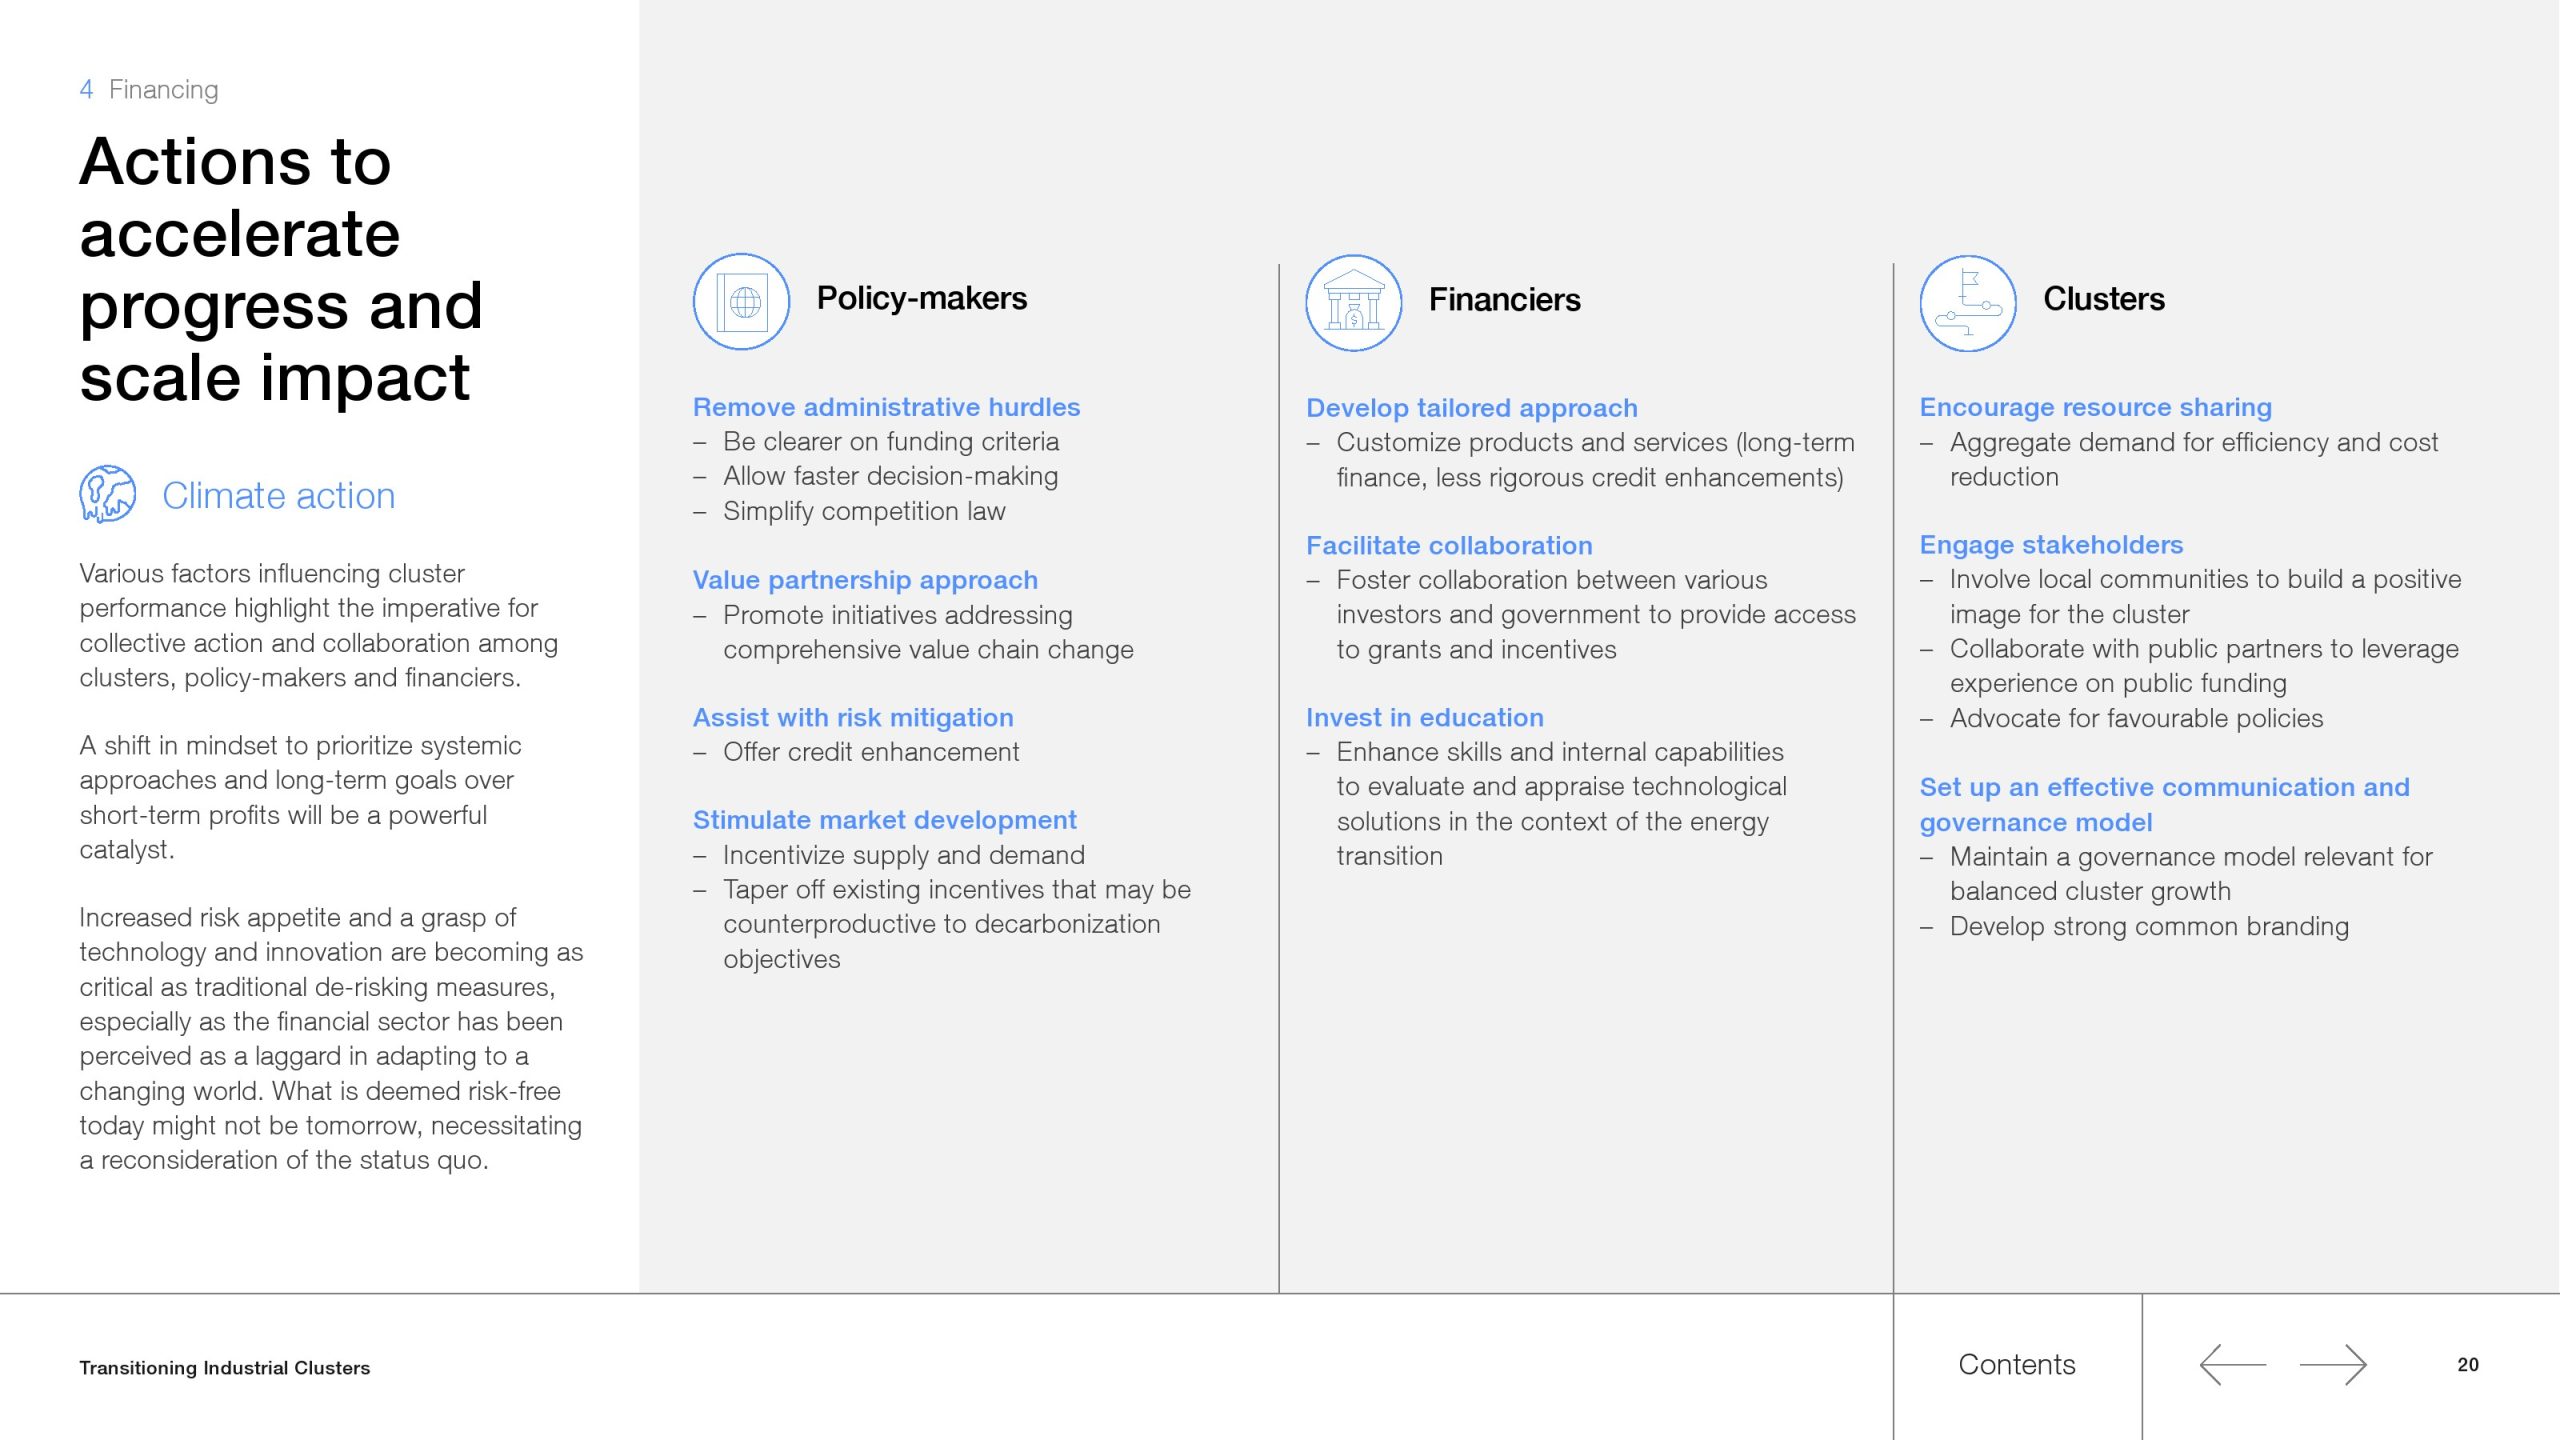Click the Climate action melting globe icon

click(107, 494)
